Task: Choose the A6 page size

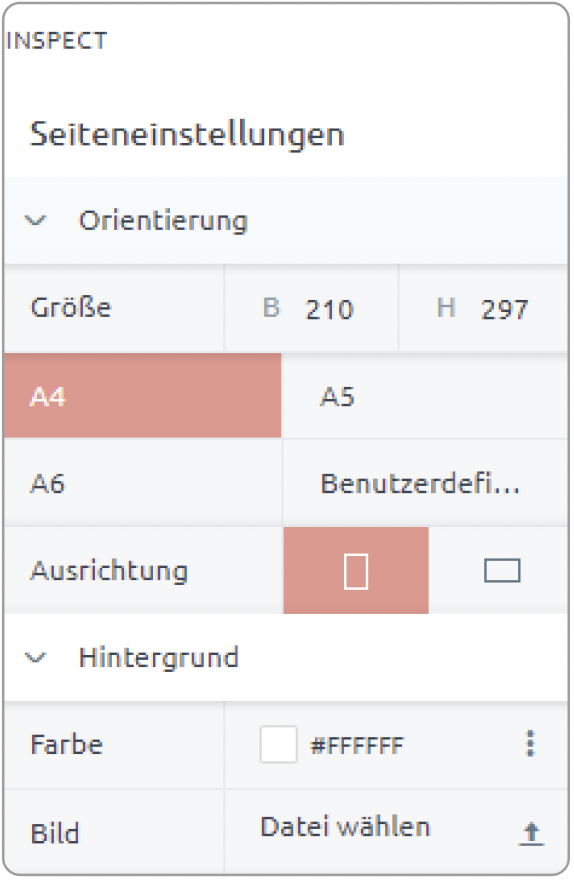Action: [x=143, y=483]
